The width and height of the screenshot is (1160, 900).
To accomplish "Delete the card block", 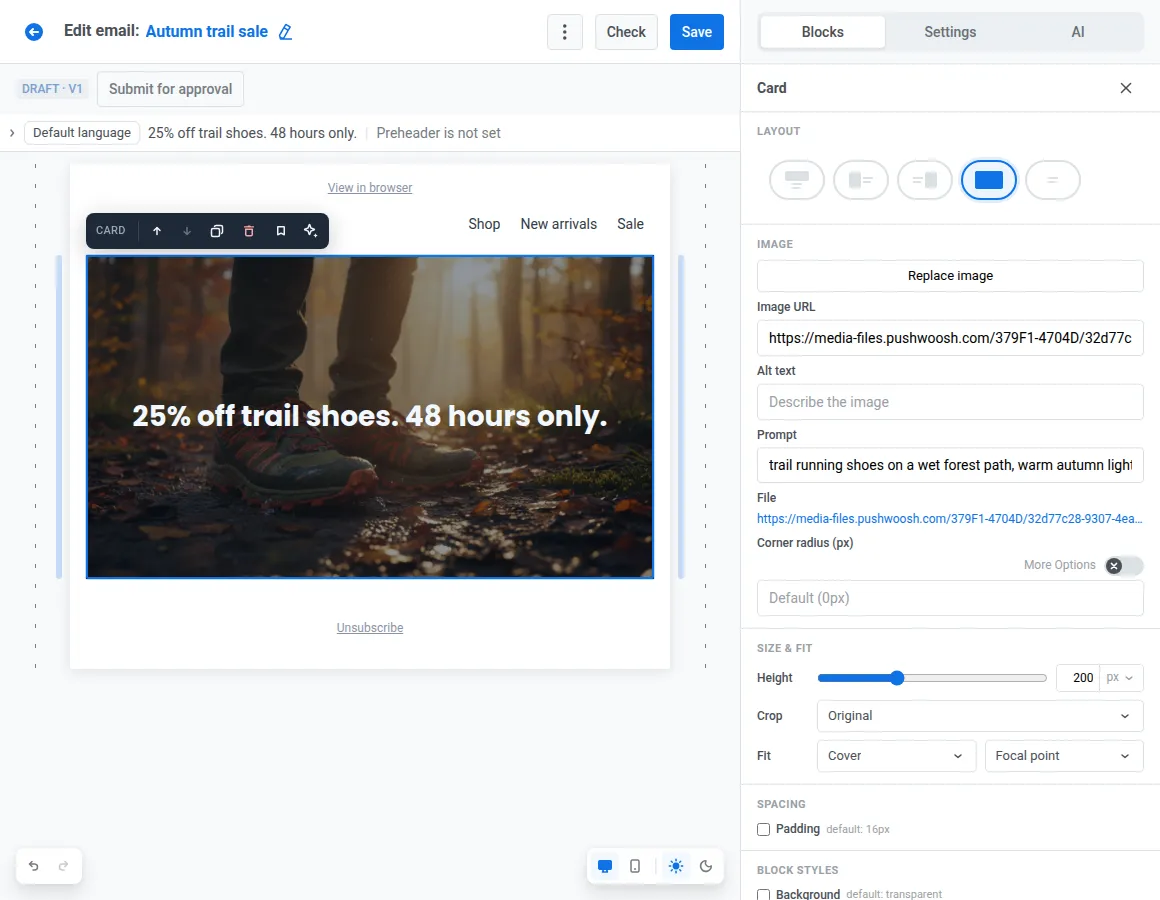I will click(x=249, y=231).
